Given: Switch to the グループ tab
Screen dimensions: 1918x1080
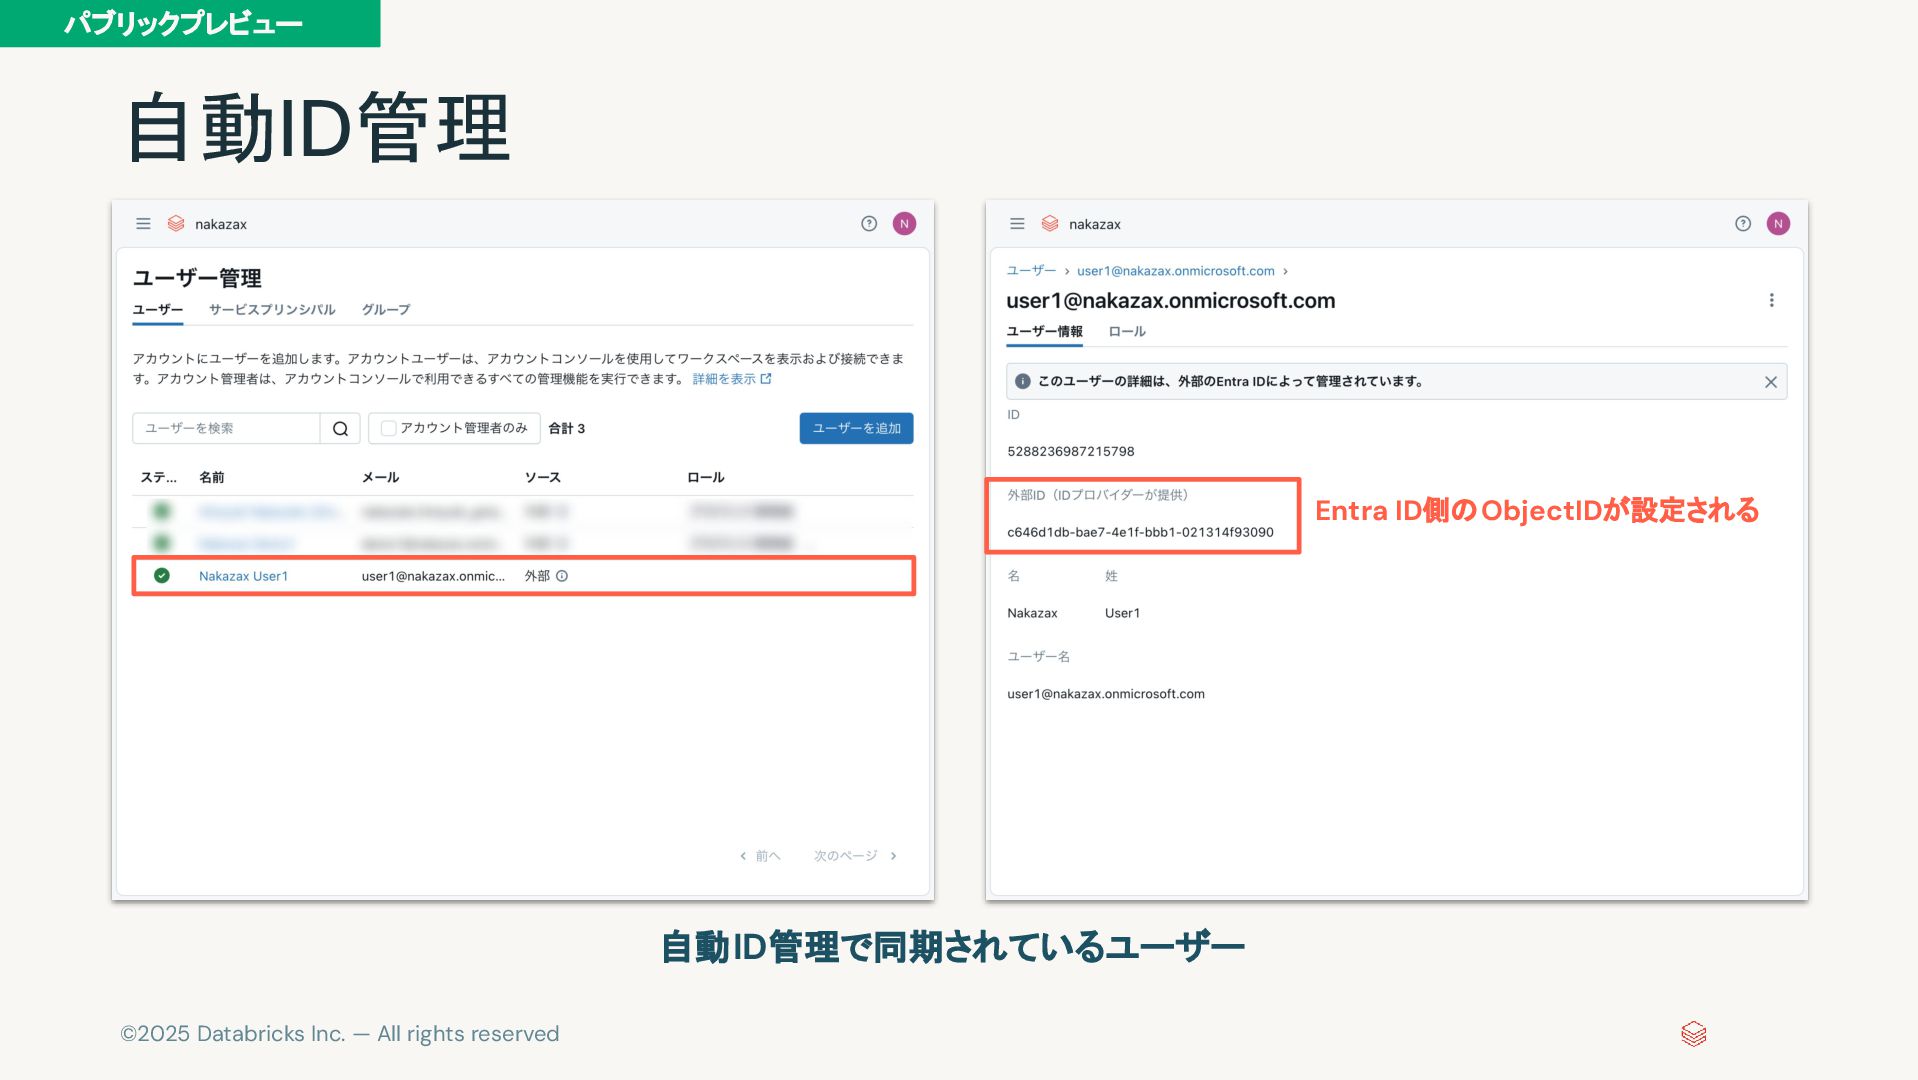Looking at the screenshot, I should 386,310.
